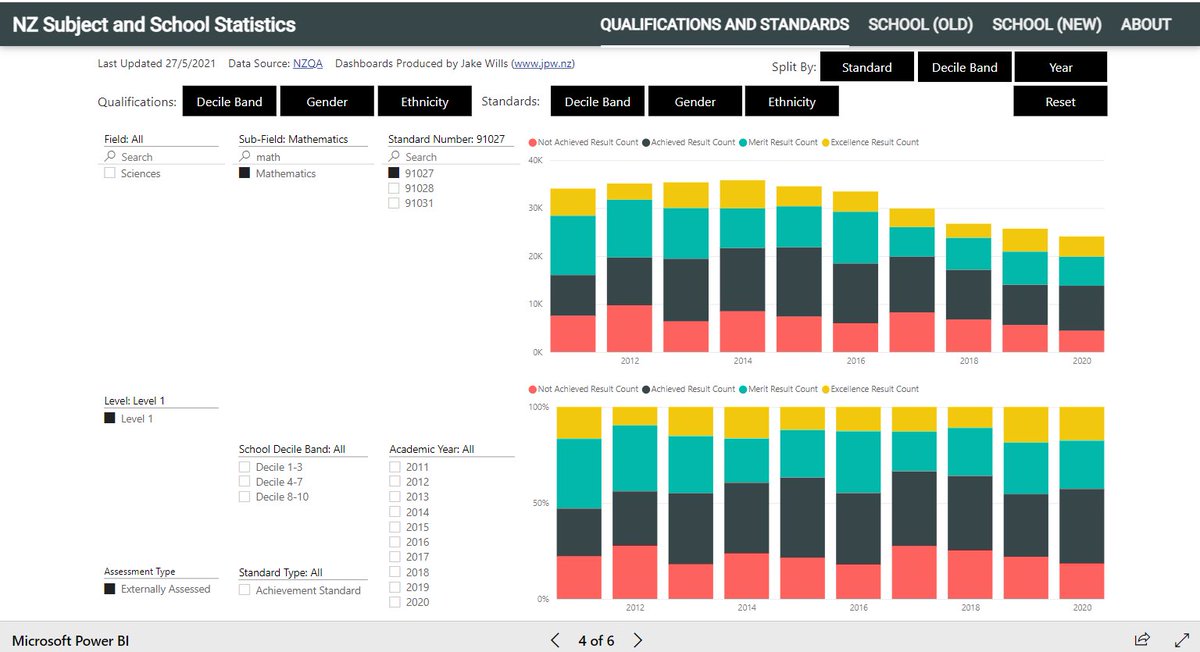Click Excellence legend swatch in bottom chart
The image size is (1200, 652).
pyautogui.click(x=826, y=389)
